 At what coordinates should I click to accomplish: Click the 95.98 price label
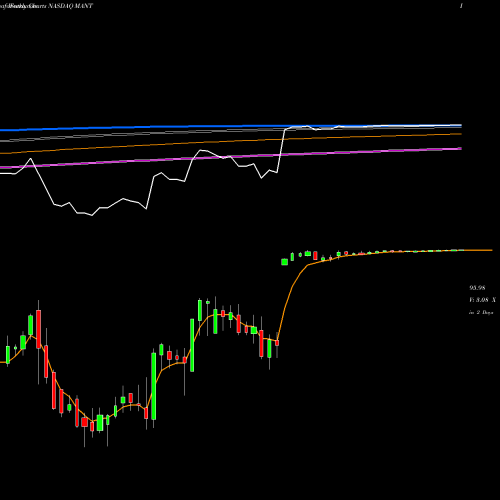click(477, 288)
